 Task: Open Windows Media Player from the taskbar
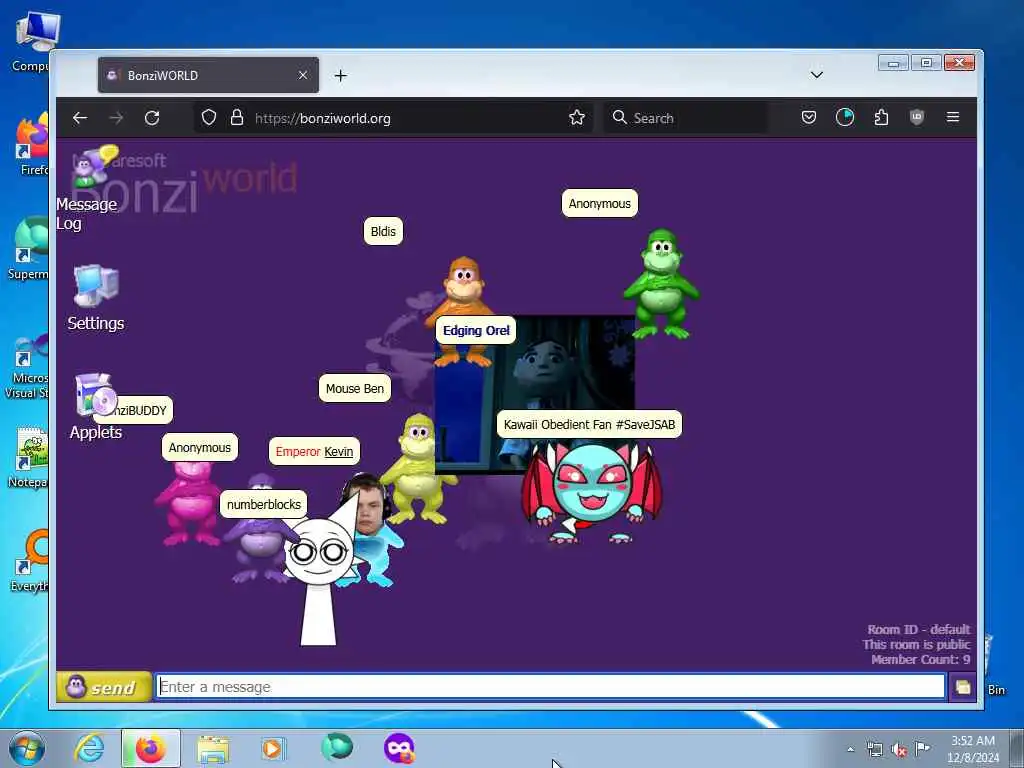(273, 748)
